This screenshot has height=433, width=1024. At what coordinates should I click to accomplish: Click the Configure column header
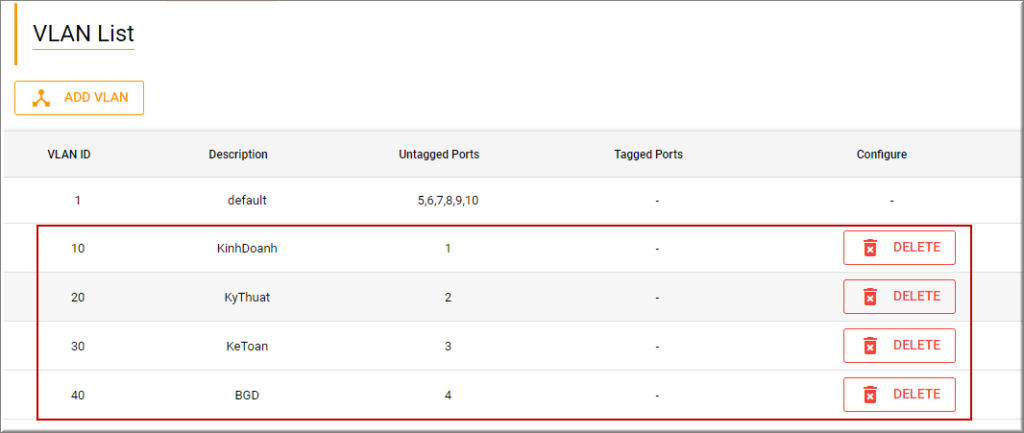pos(882,155)
